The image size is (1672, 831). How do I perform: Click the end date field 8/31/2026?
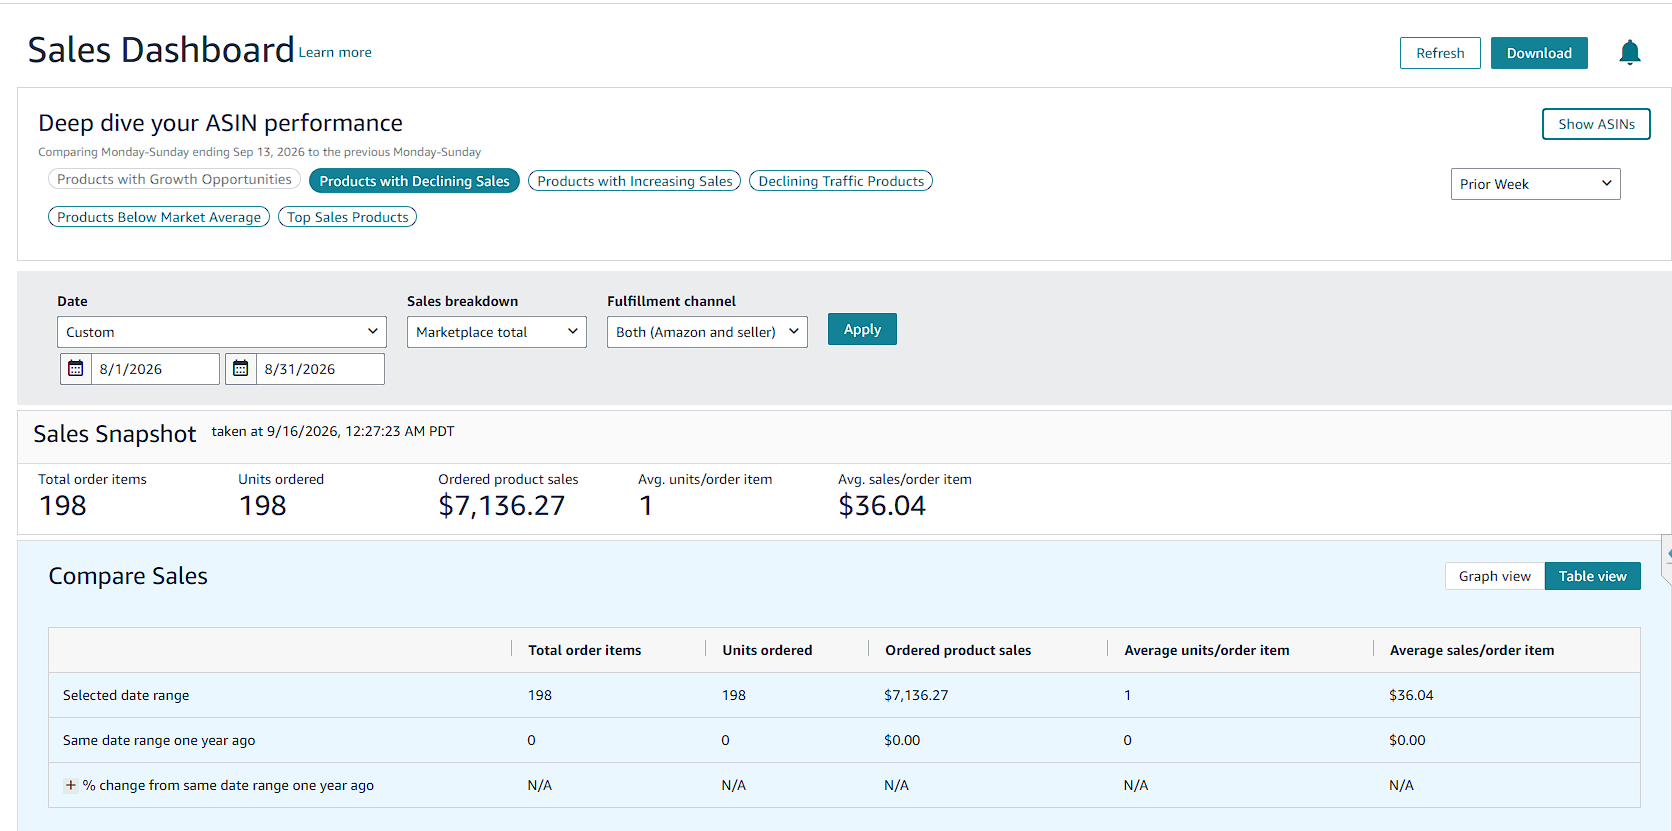click(x=320, y=369)
